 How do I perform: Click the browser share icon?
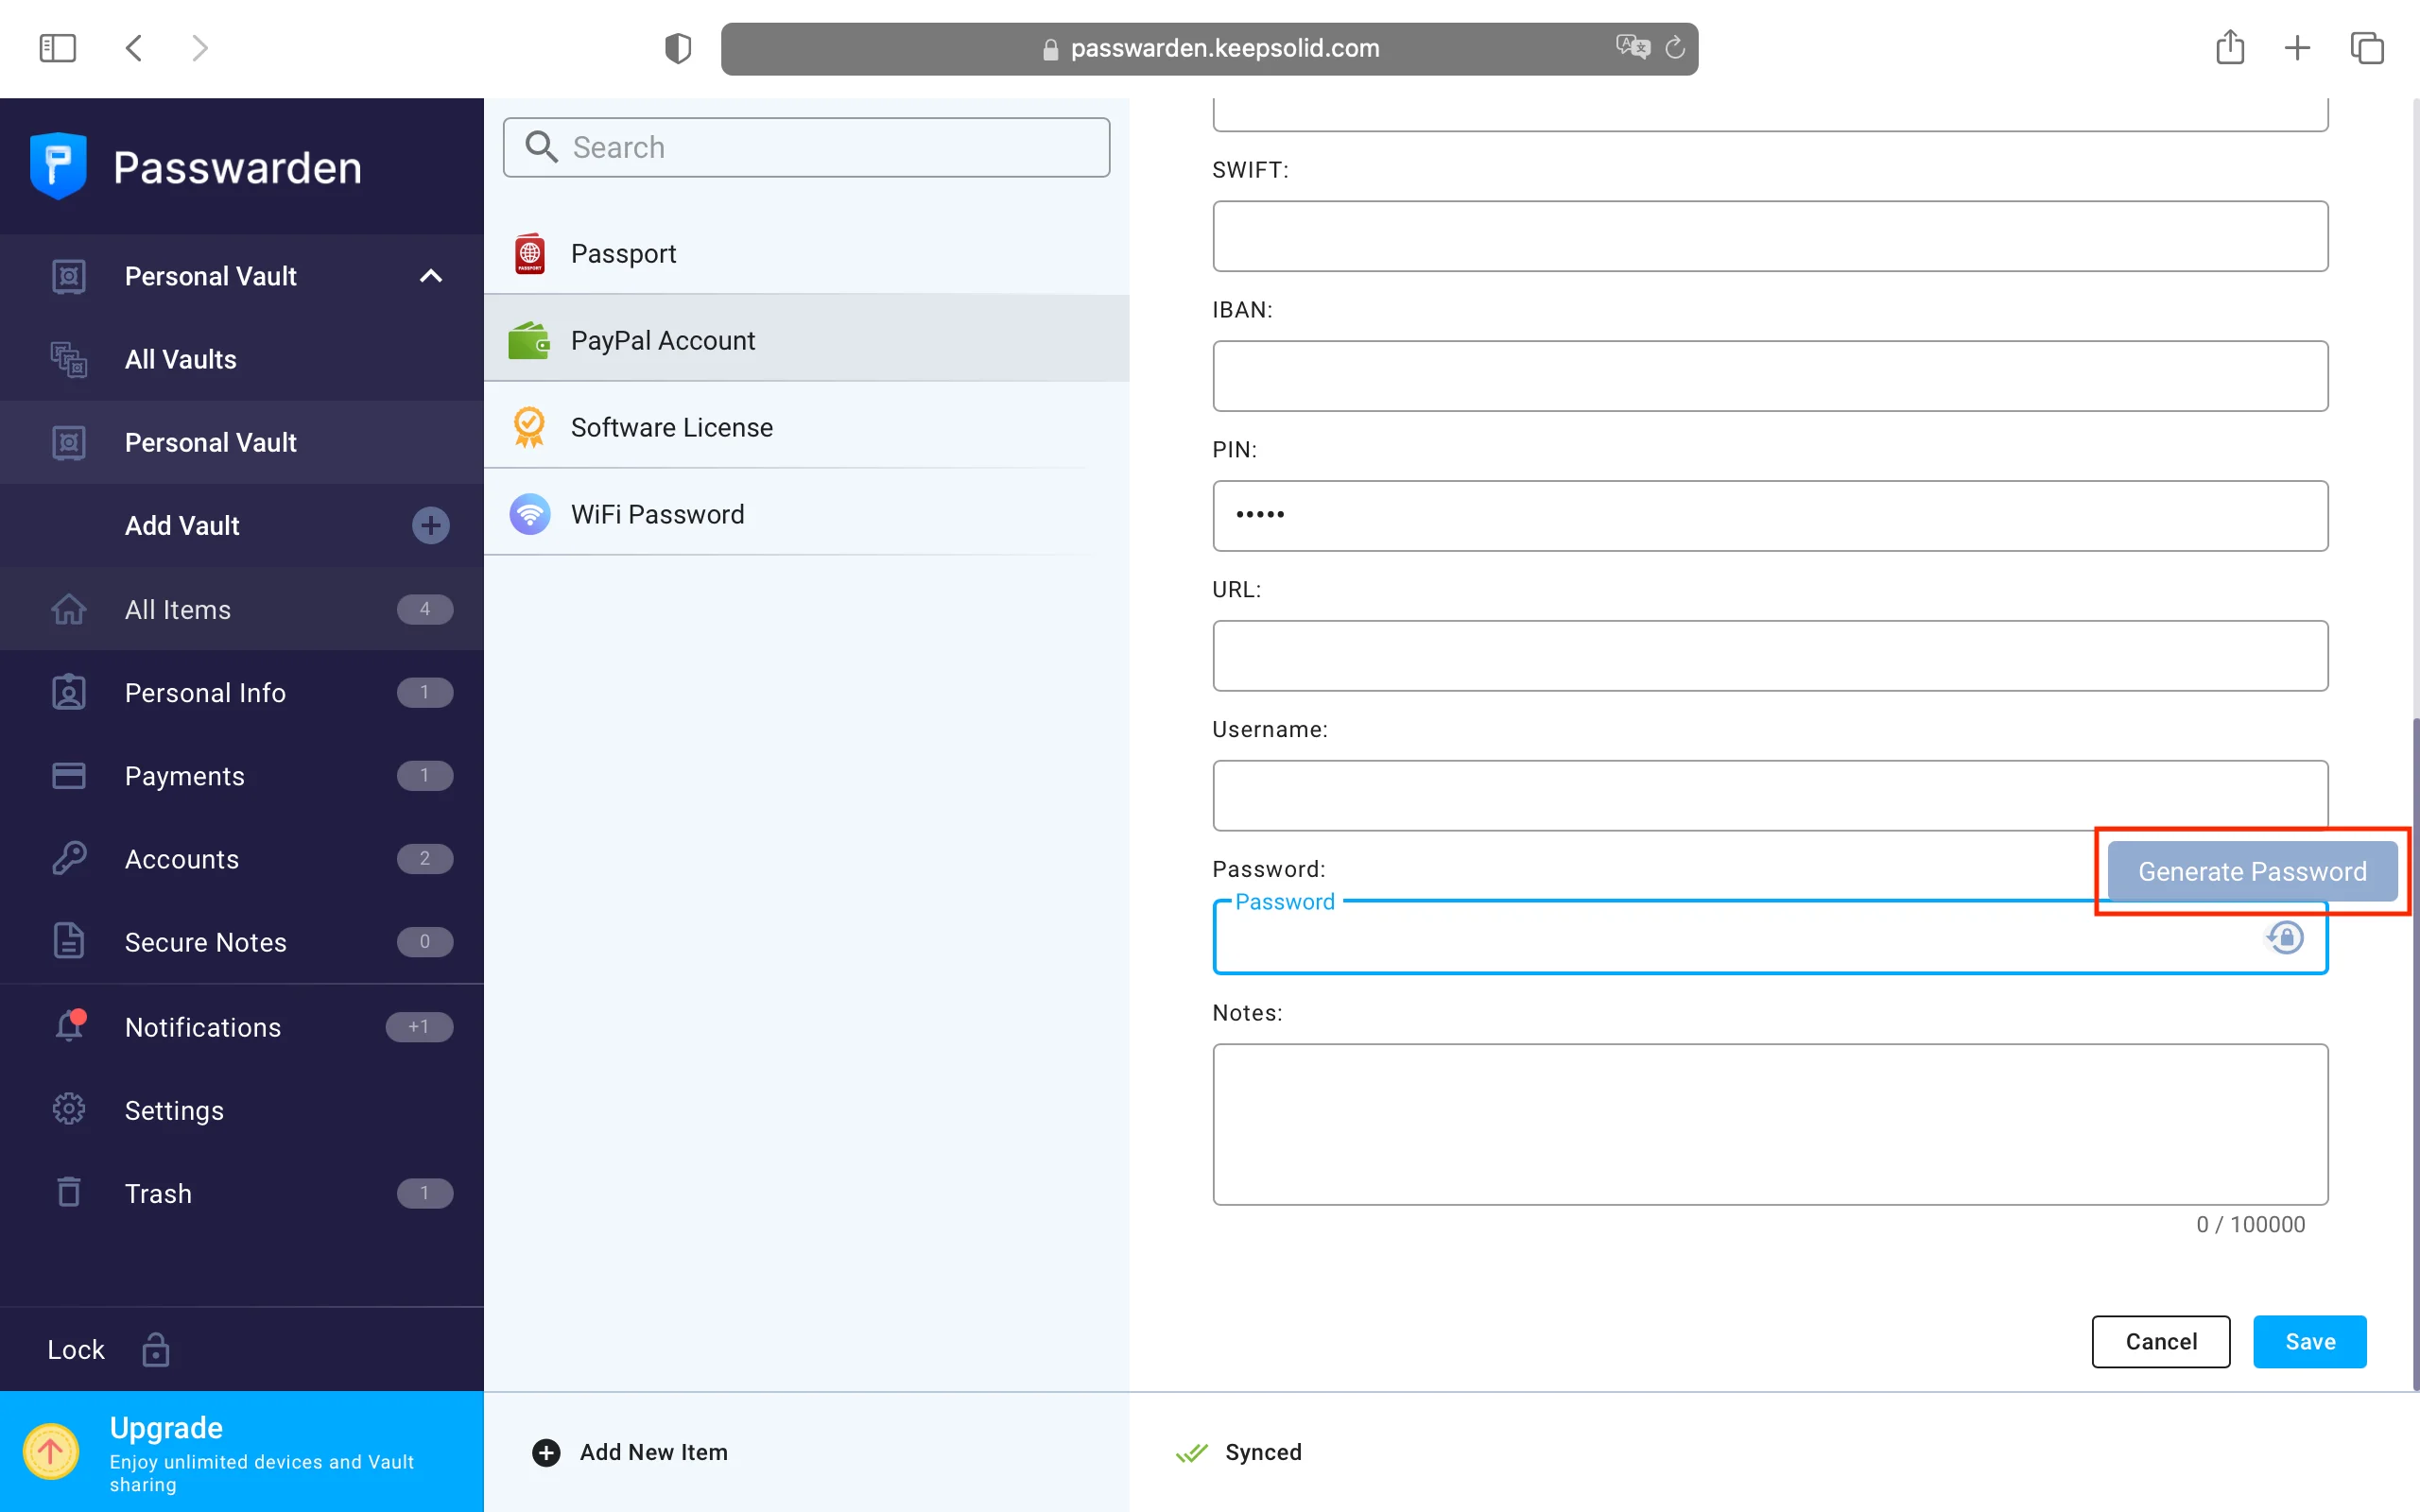coord(2229,48)
